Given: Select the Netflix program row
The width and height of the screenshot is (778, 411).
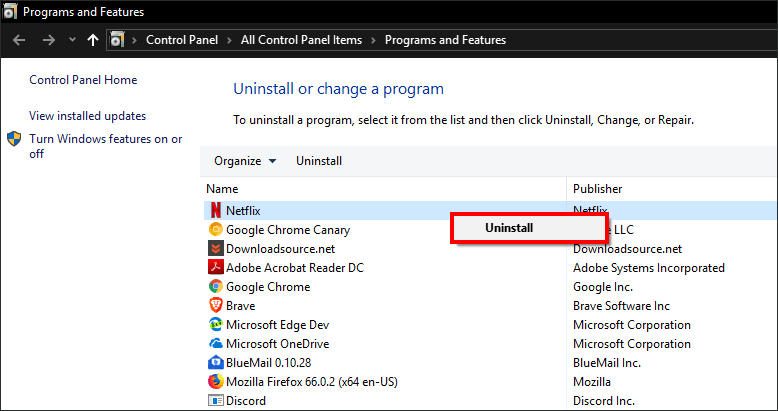Looking at the screenshot, I should [490, 210].
